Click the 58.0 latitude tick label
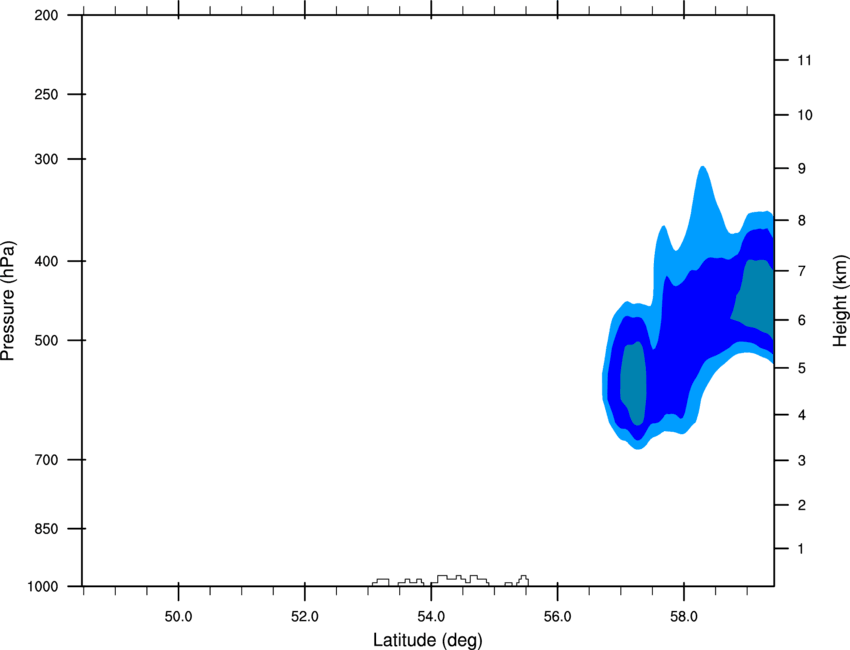850x650 pixels. [x=684, y=617]
